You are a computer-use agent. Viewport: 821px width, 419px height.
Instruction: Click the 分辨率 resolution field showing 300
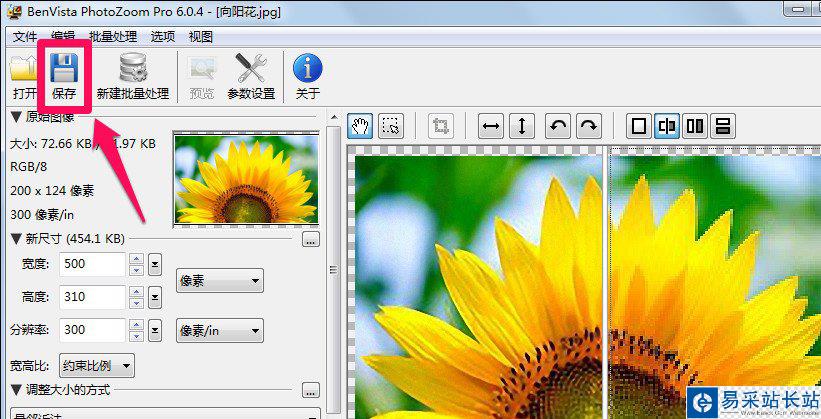click(92, 330)
